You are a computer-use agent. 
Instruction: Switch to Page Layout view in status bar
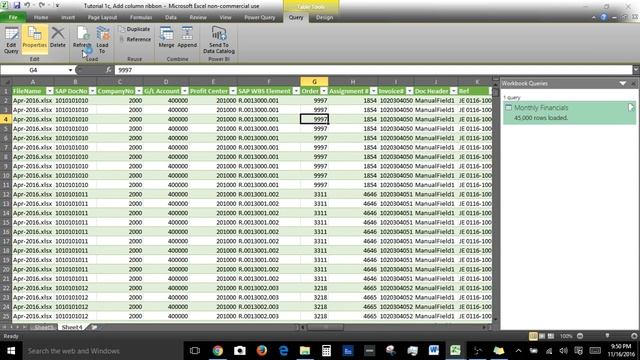[542, 336]
